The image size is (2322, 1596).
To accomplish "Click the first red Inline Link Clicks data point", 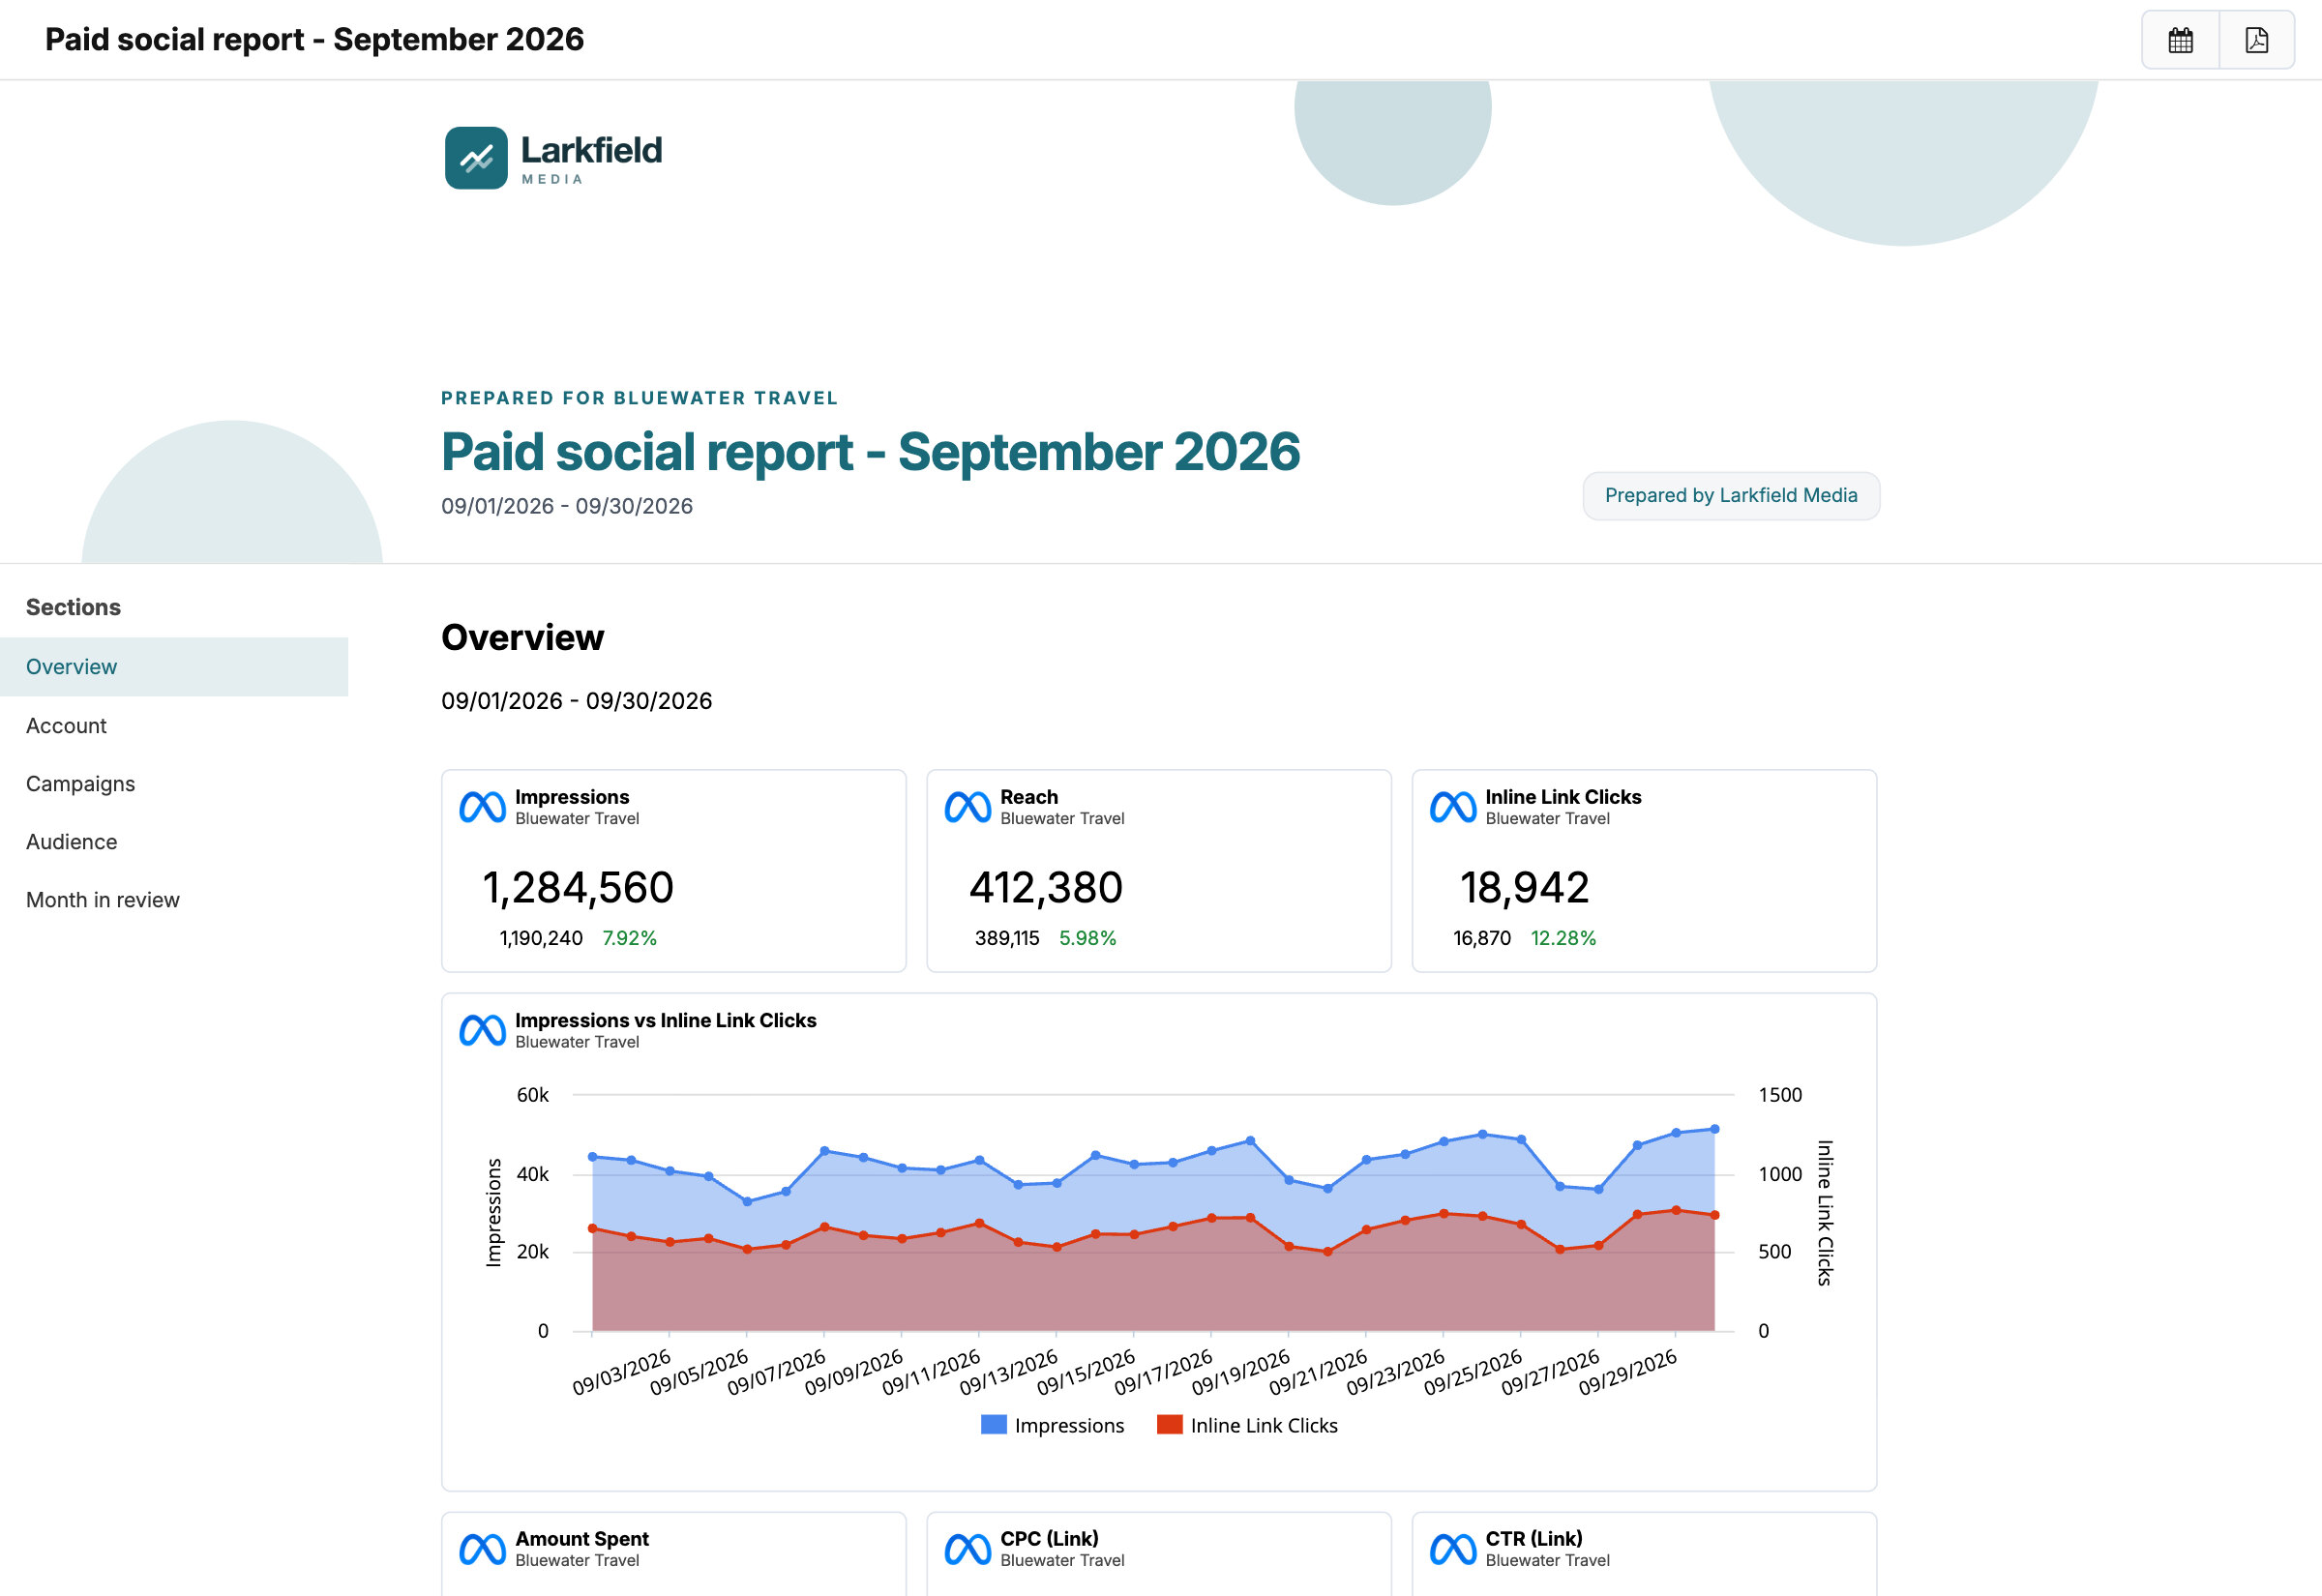I will tap(593, 1228).
